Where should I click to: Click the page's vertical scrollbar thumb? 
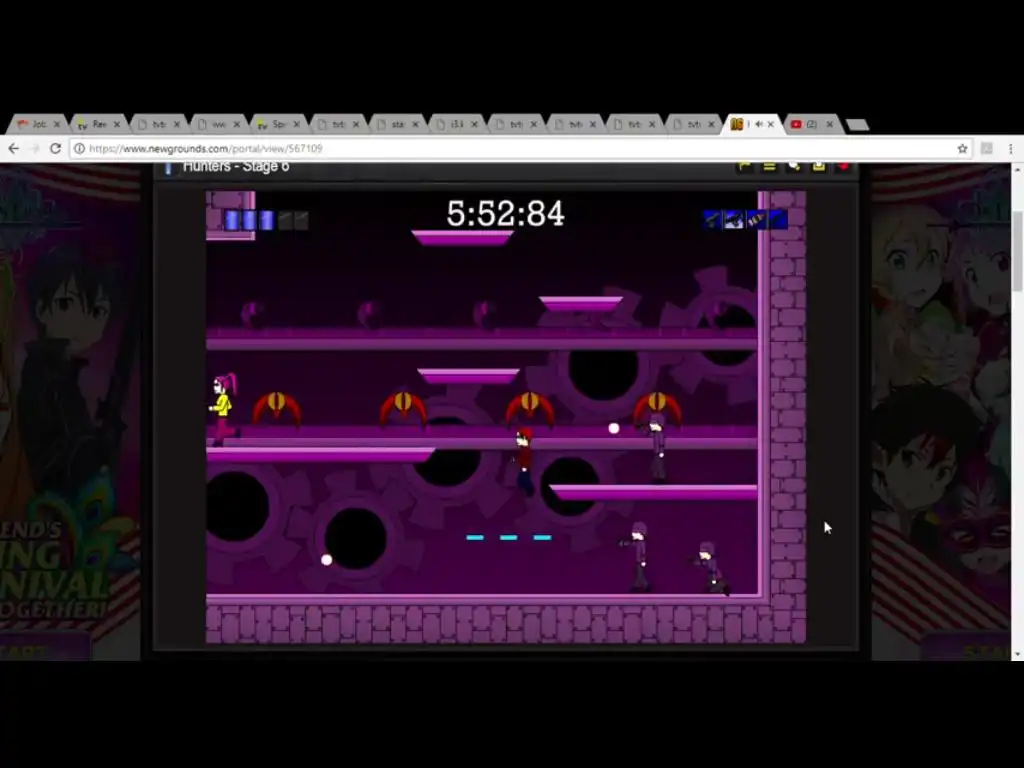(x=1017, y=251)
